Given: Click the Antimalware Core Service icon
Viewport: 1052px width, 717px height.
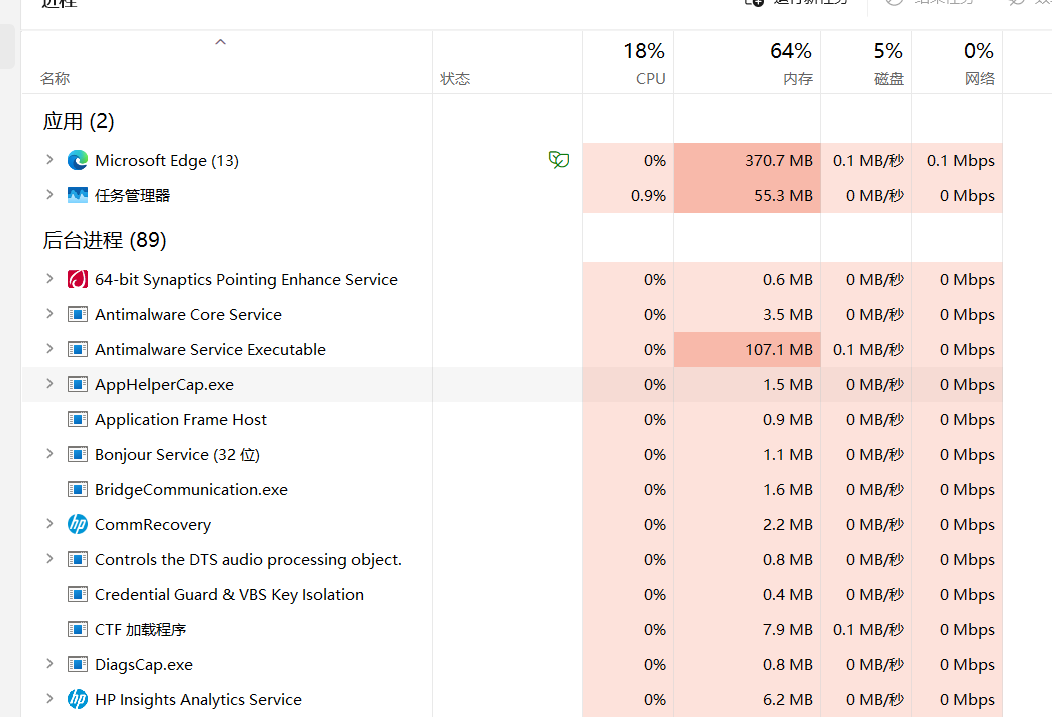Looking at the screenshot, I should (x=78, y=314).
